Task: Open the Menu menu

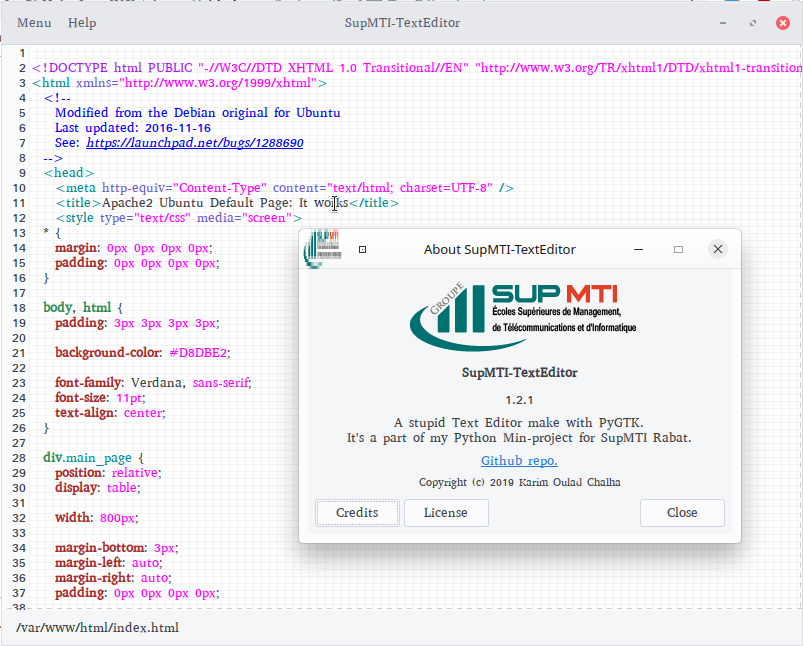Action: [34, 23]
